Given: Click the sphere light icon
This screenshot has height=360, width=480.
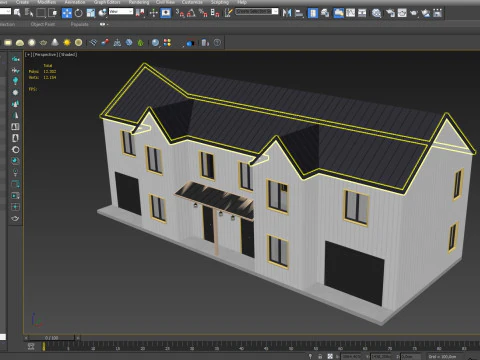Looking at the screenshot, I should point(32,42).
